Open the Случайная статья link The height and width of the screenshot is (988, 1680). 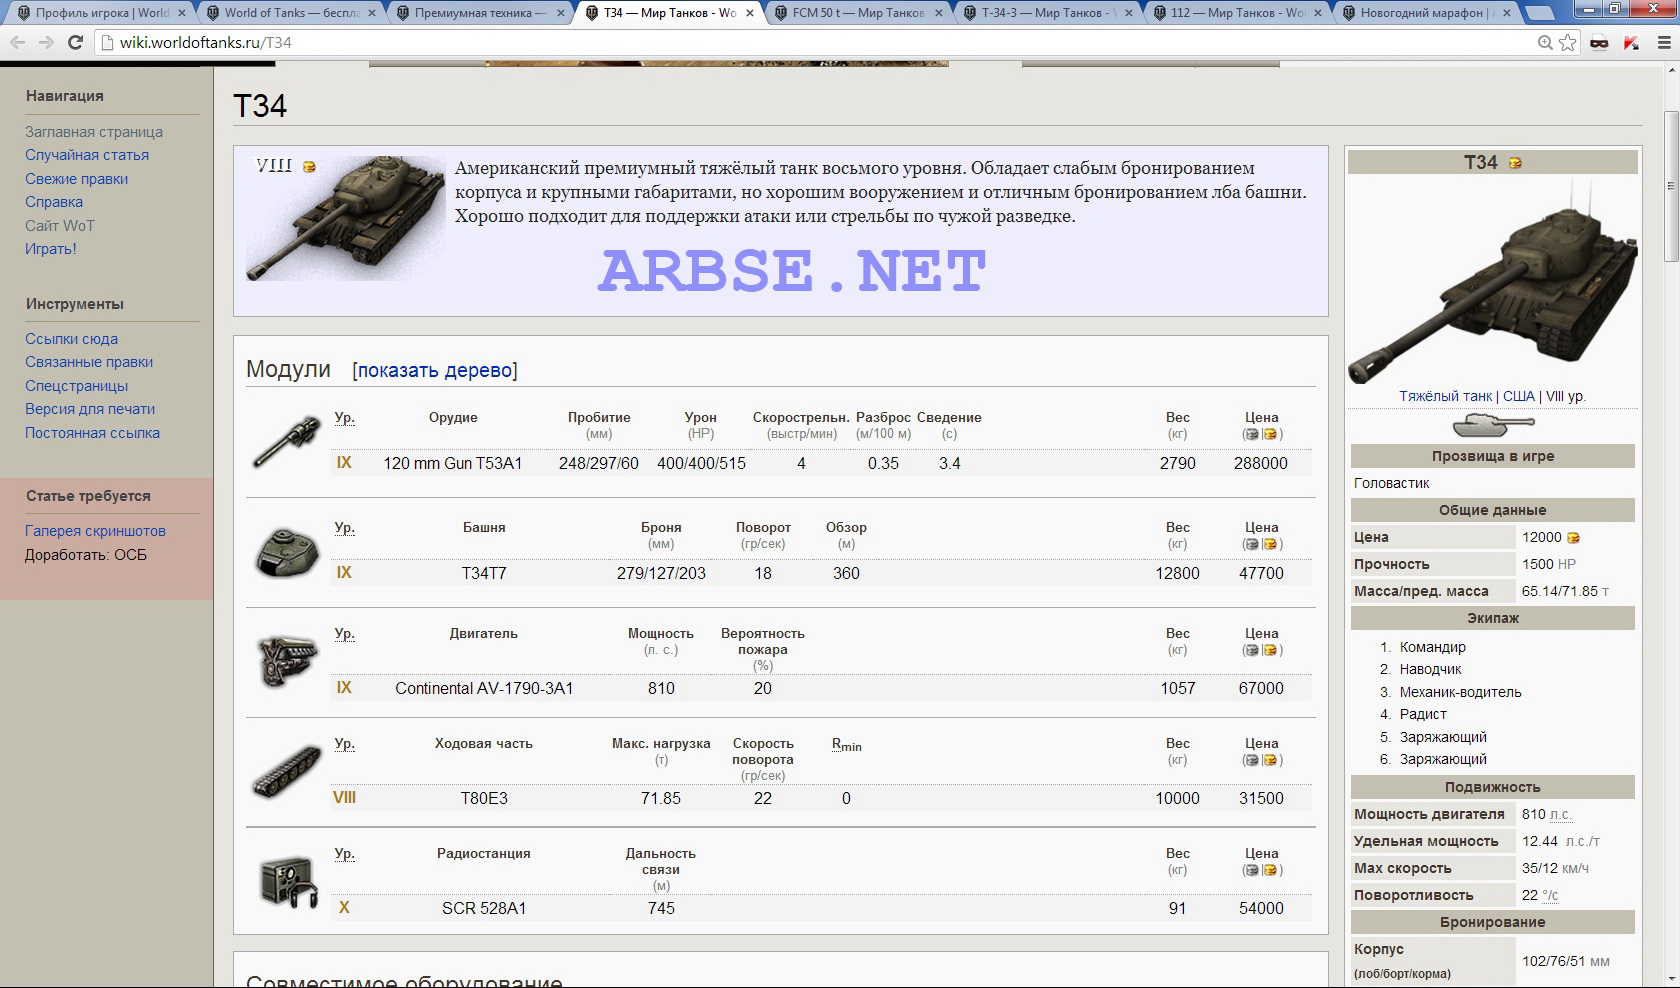tap(87, 155)
